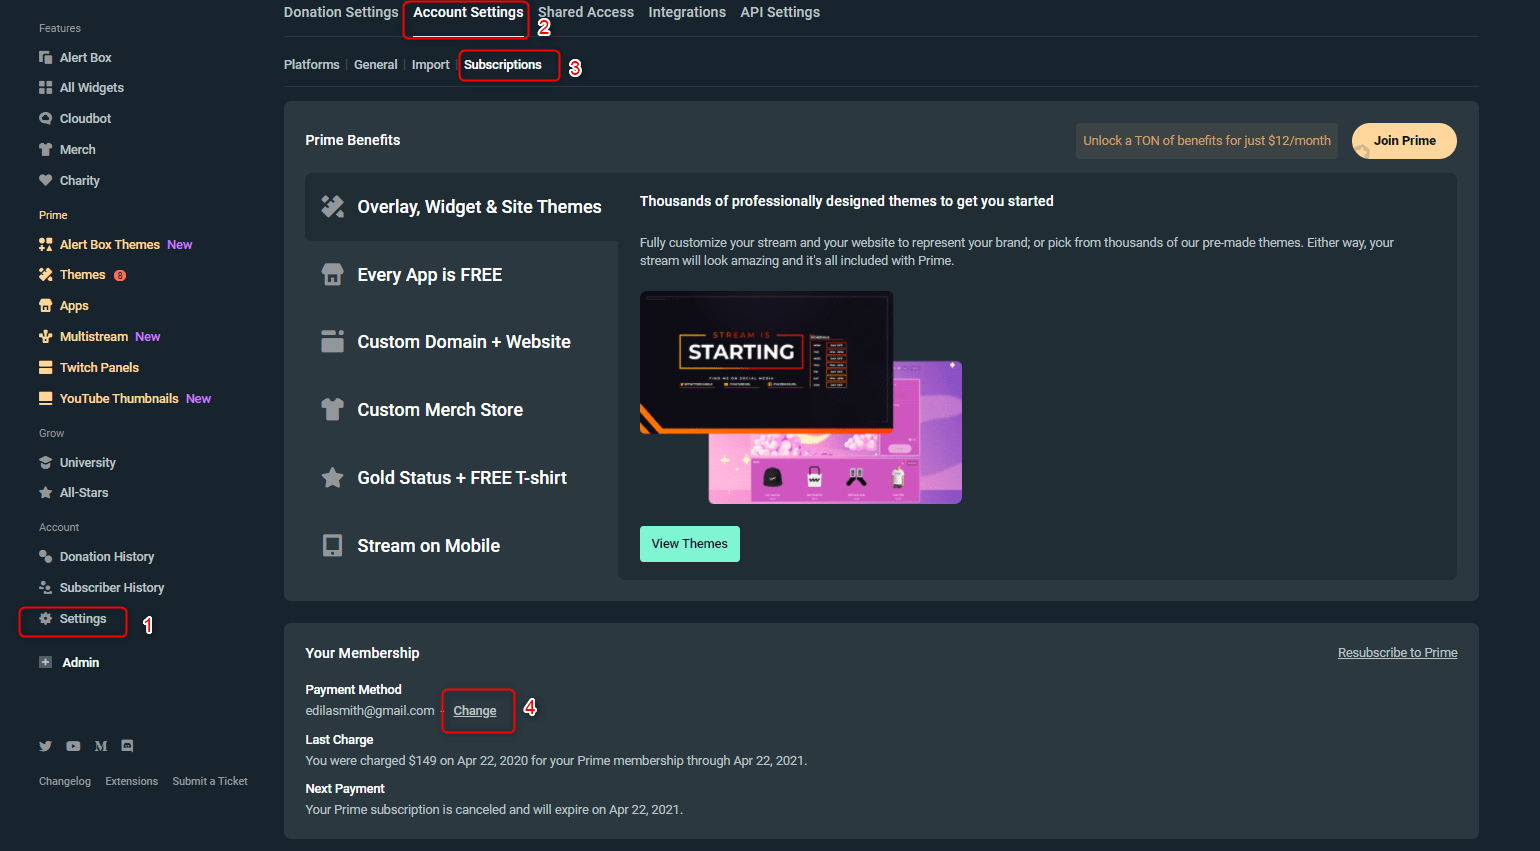Viewport: 1540px width, 851px height.
Task: Click the Multistream icon
Action: (45, 336)
